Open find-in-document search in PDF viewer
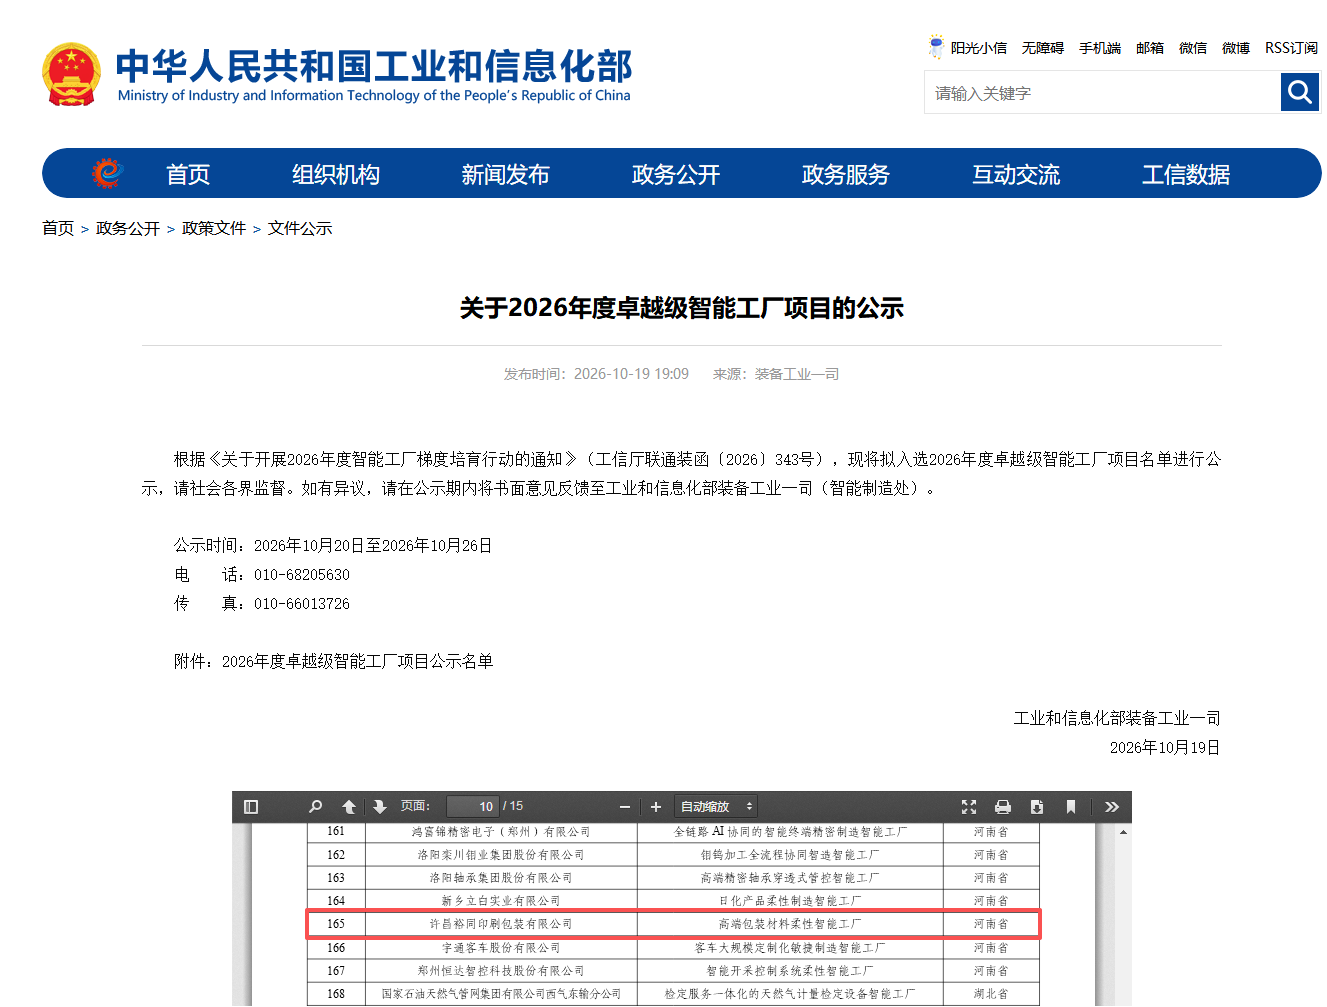 [316, 807]
